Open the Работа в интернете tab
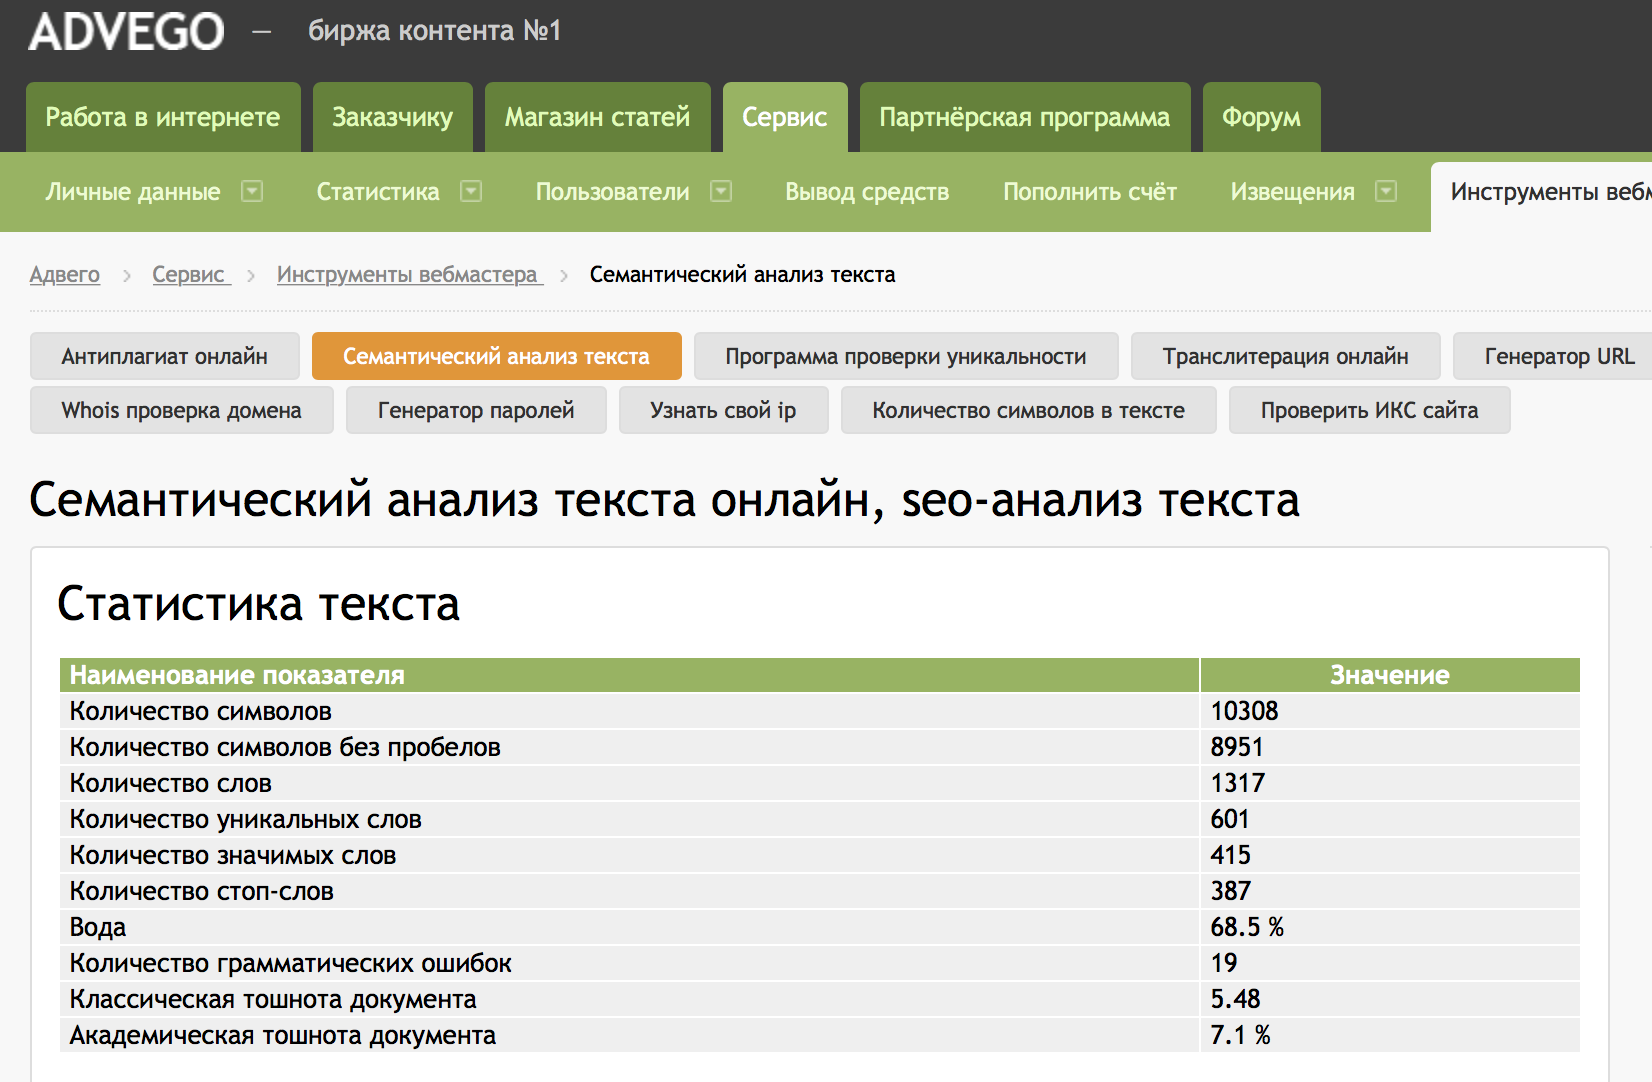 pos(163,117)
